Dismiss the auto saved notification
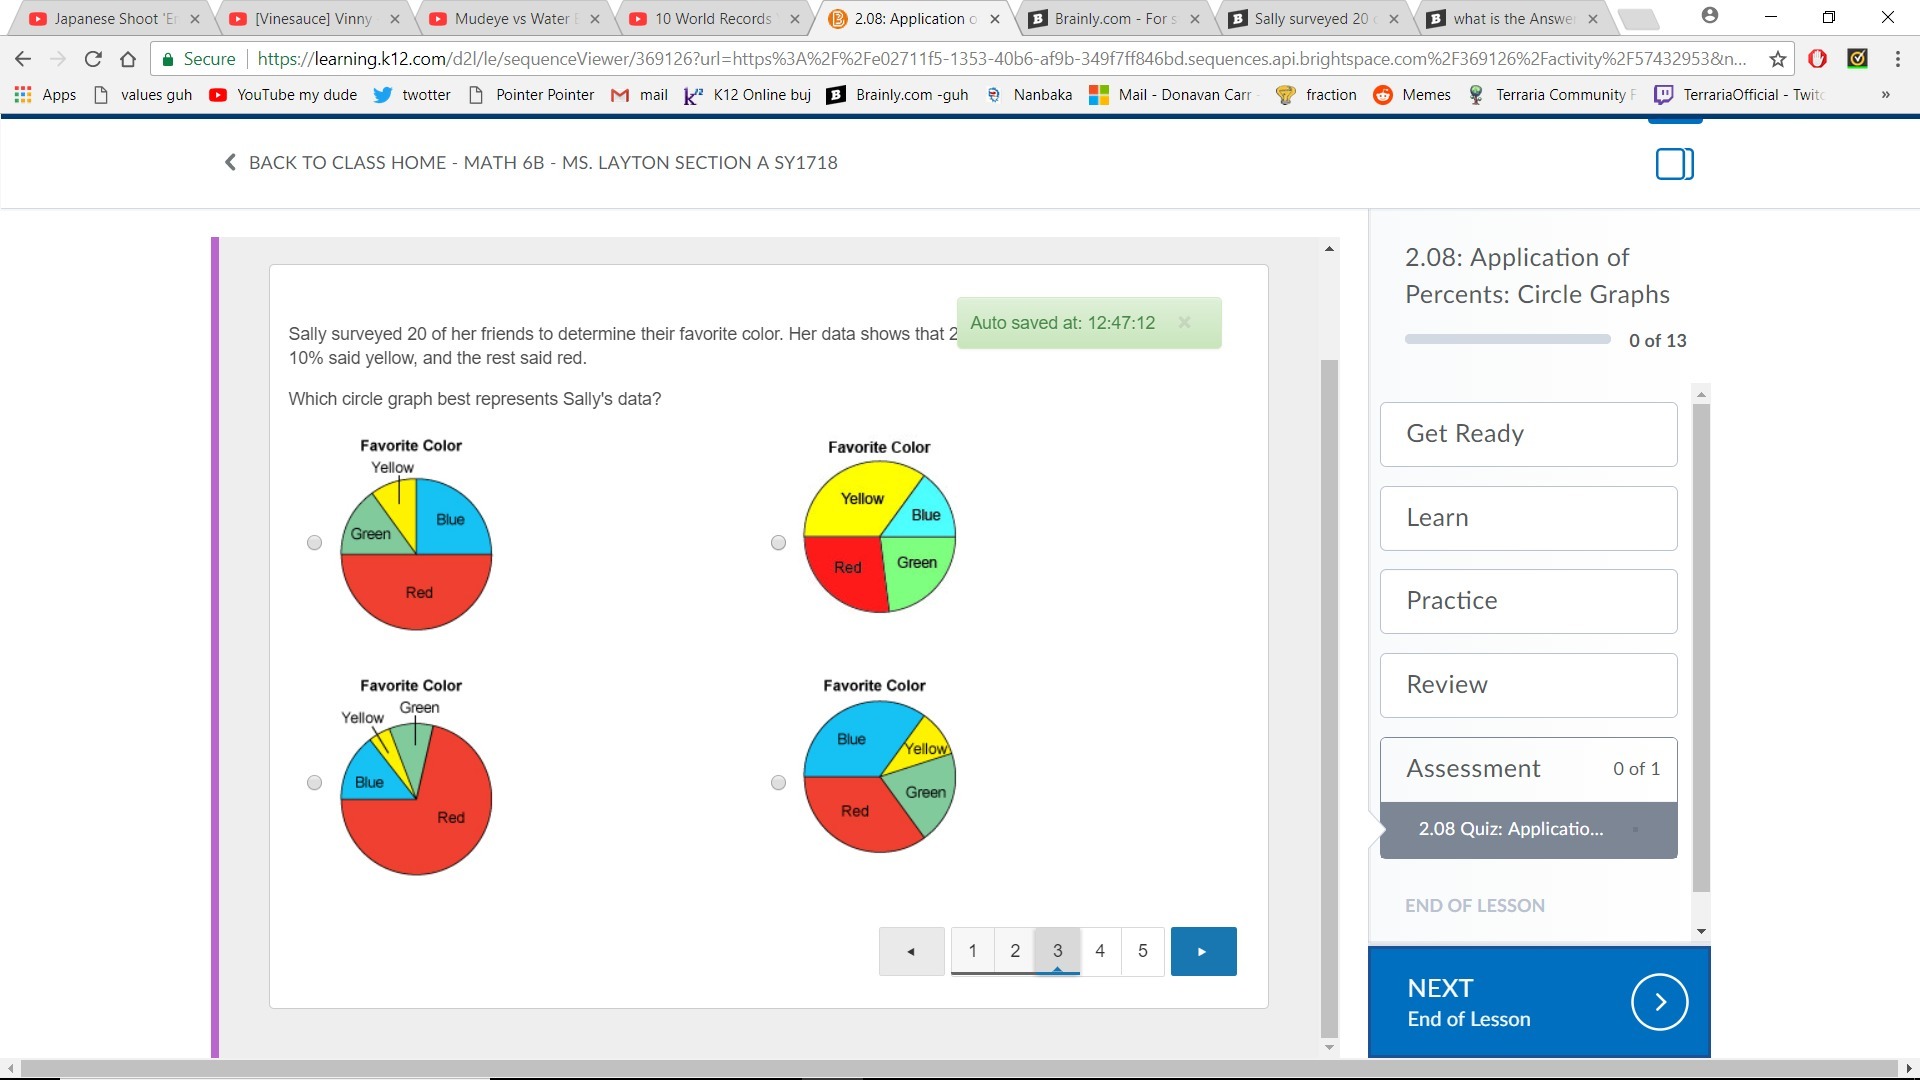 (1184, 322)
